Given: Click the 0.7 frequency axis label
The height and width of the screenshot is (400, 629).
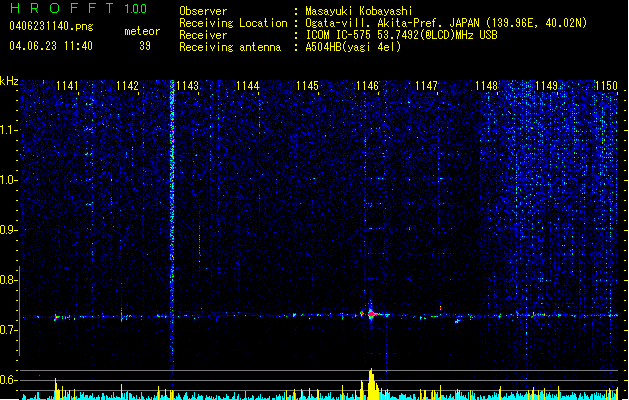Looking at the screenshot, I should pyautogui.click(x=8, y=330).
